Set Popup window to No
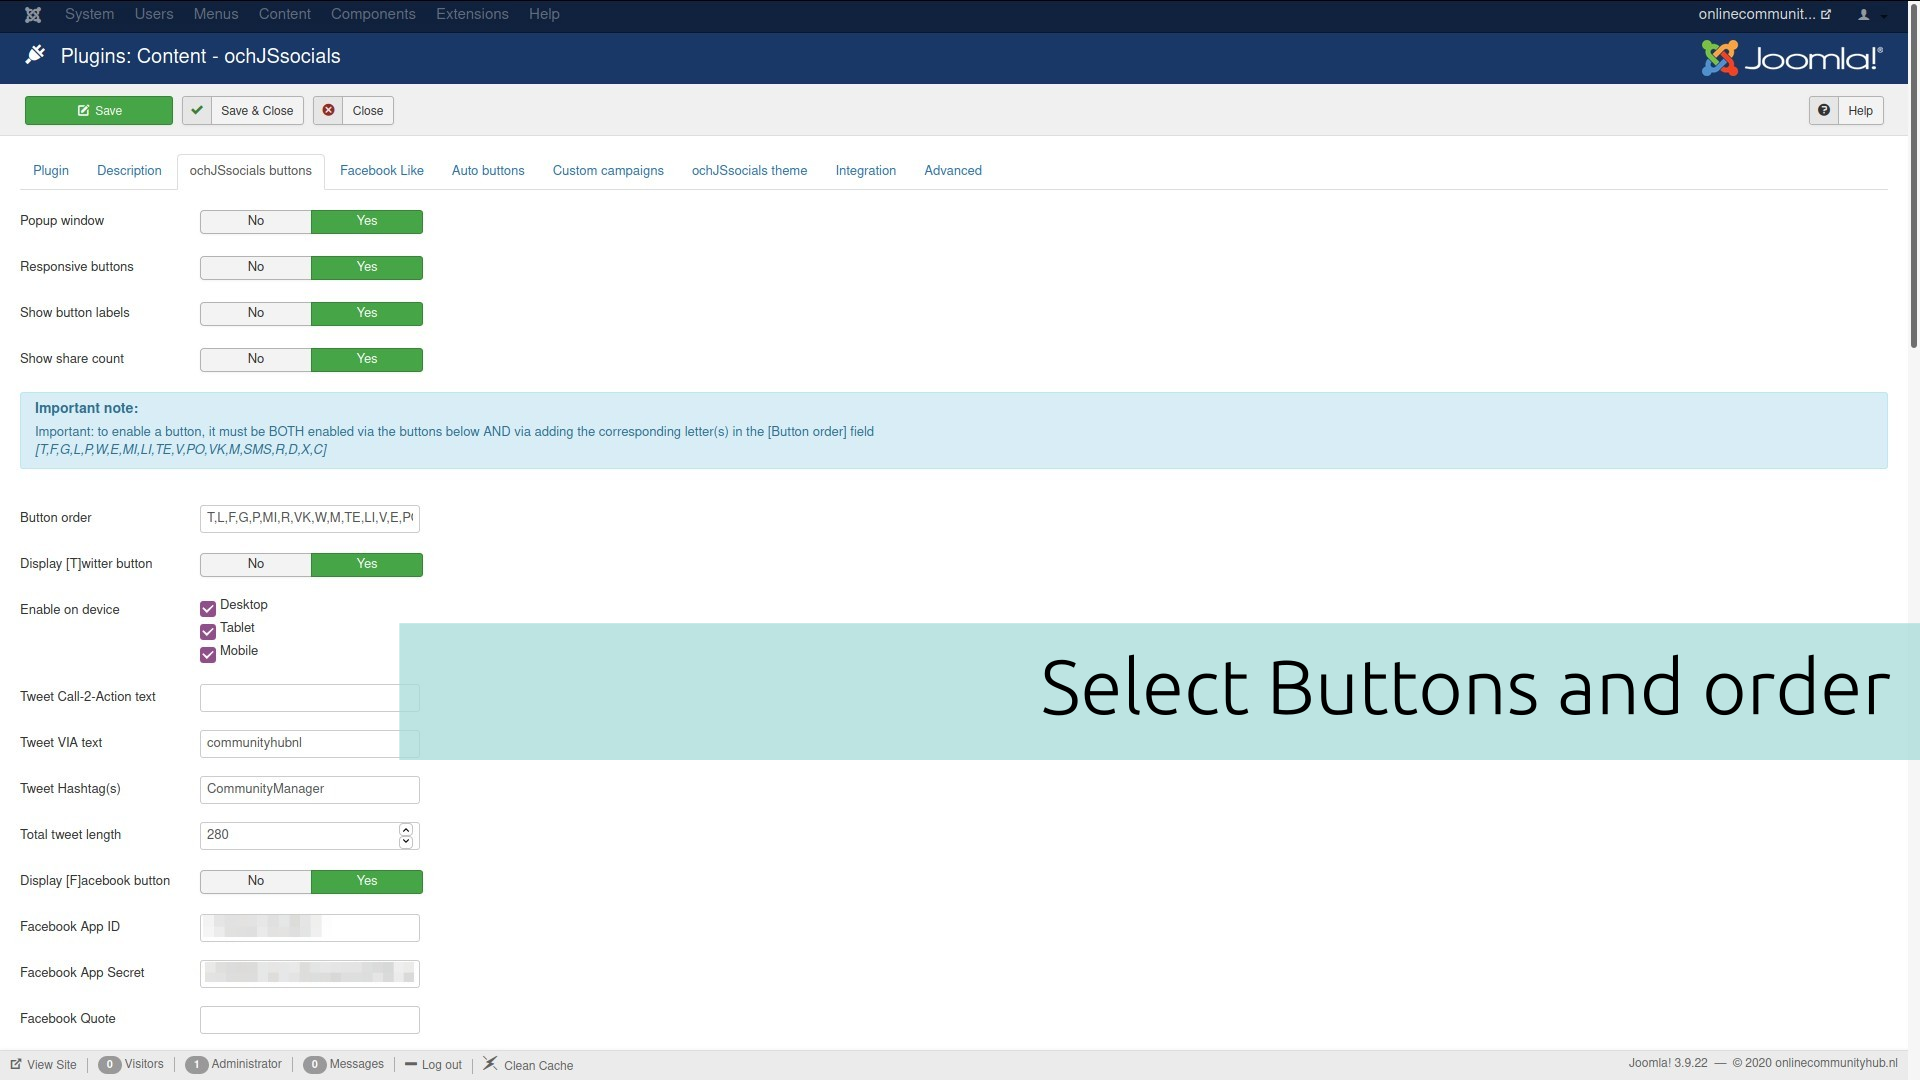 tap(256, 221)
